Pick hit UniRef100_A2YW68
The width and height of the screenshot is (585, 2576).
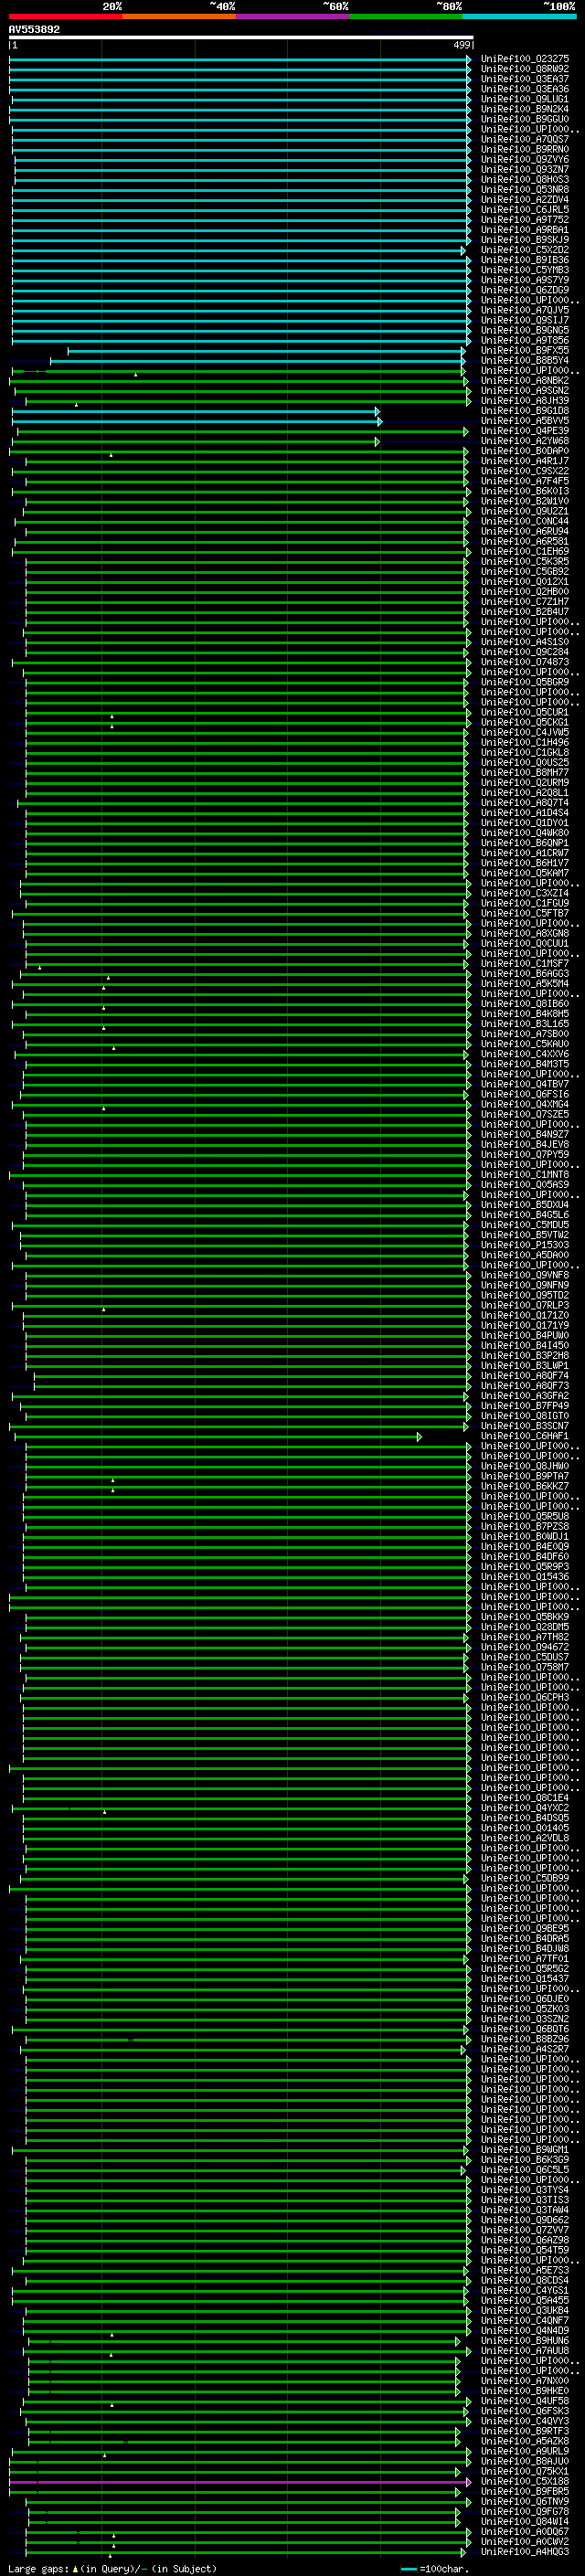525,441
